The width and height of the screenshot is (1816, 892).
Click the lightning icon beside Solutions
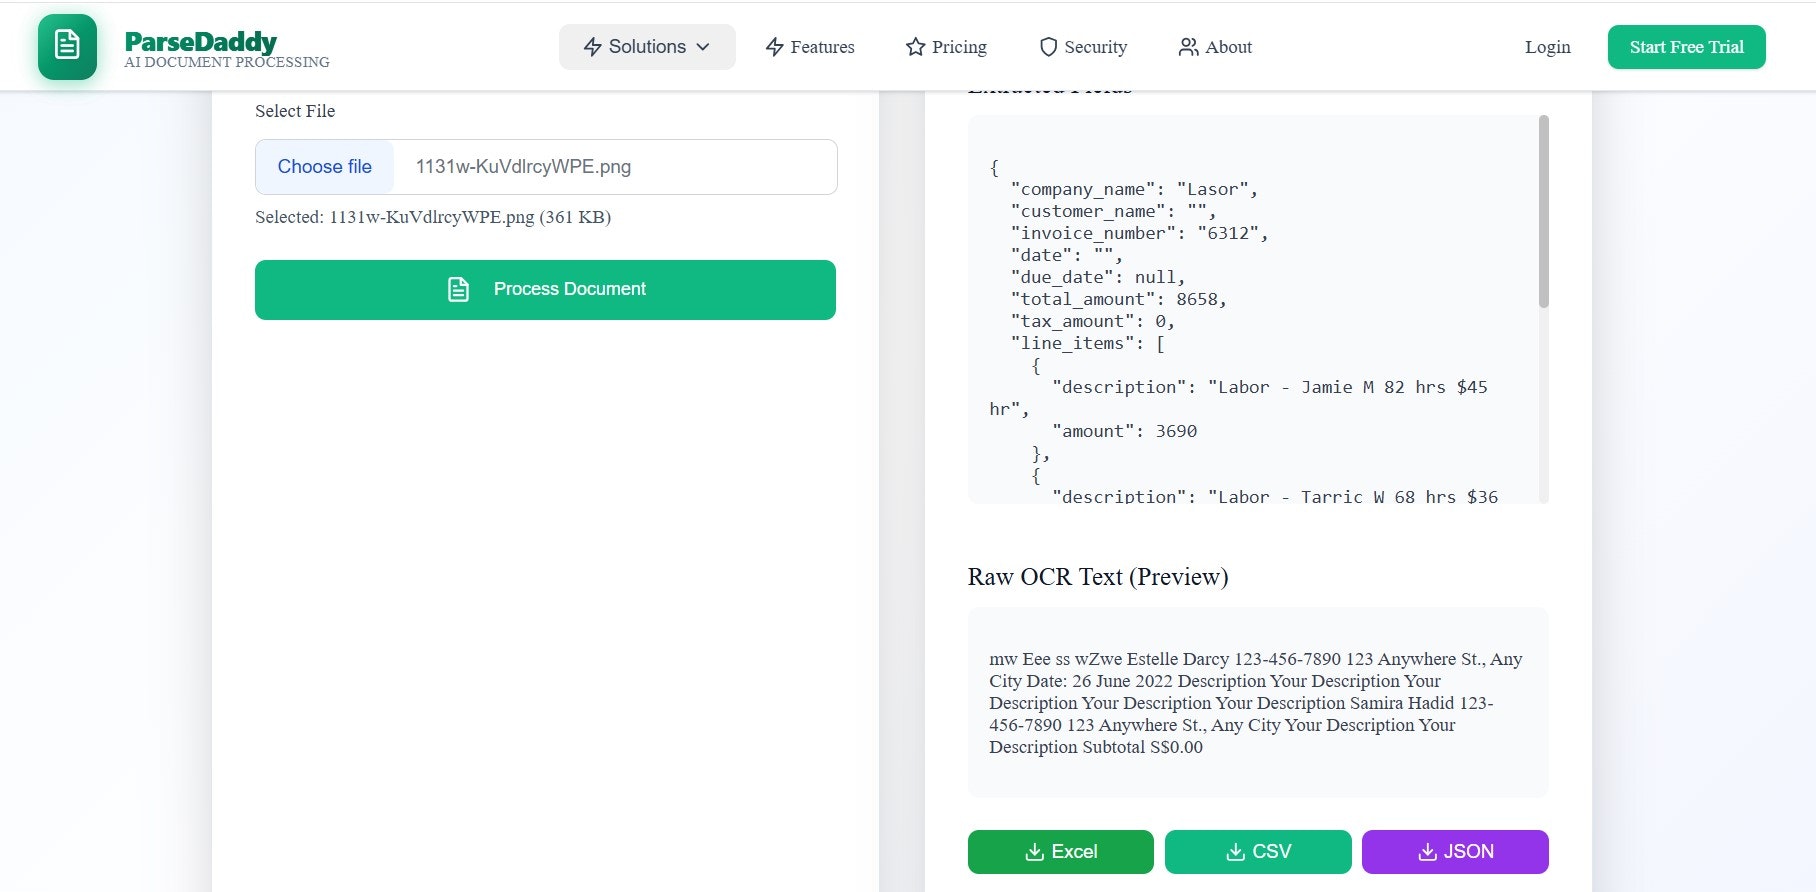coord(592,47)
